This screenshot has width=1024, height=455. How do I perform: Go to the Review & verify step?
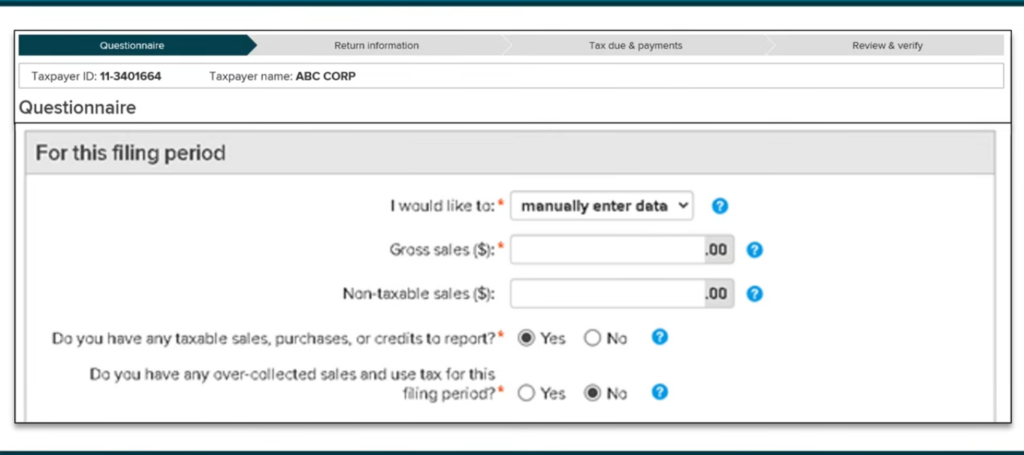coord(887,46)
